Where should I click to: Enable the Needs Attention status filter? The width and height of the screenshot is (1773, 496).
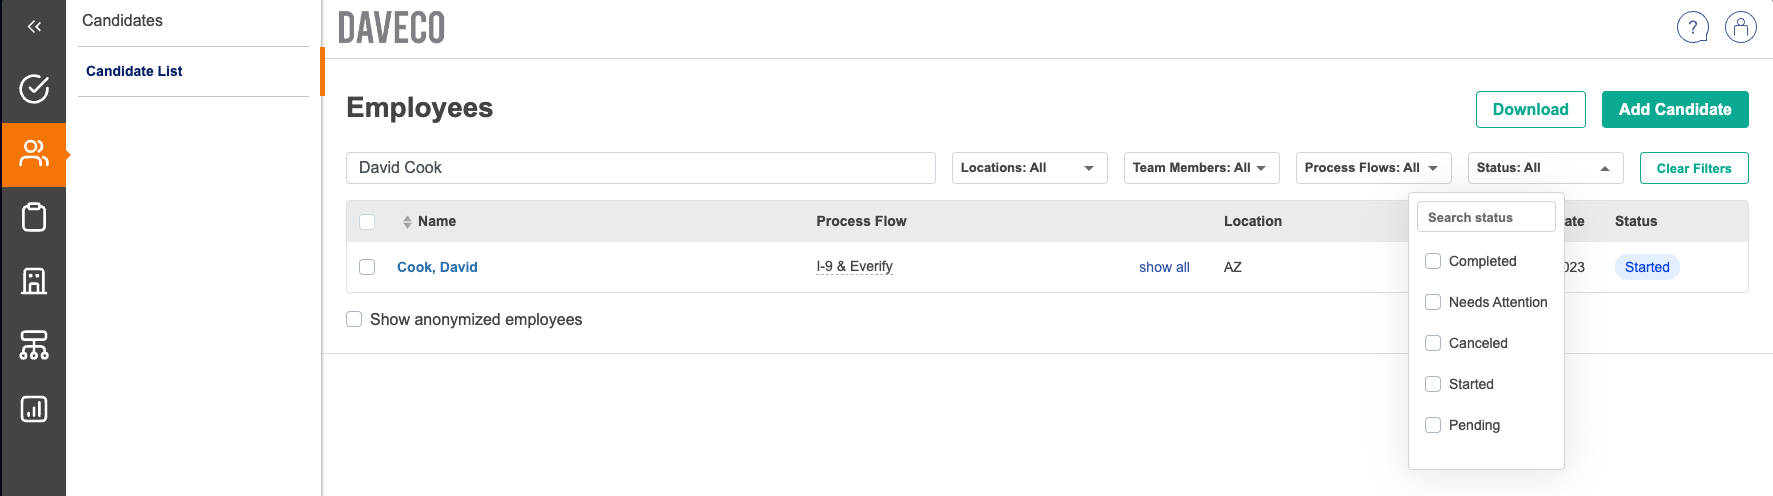point(1433,302)
